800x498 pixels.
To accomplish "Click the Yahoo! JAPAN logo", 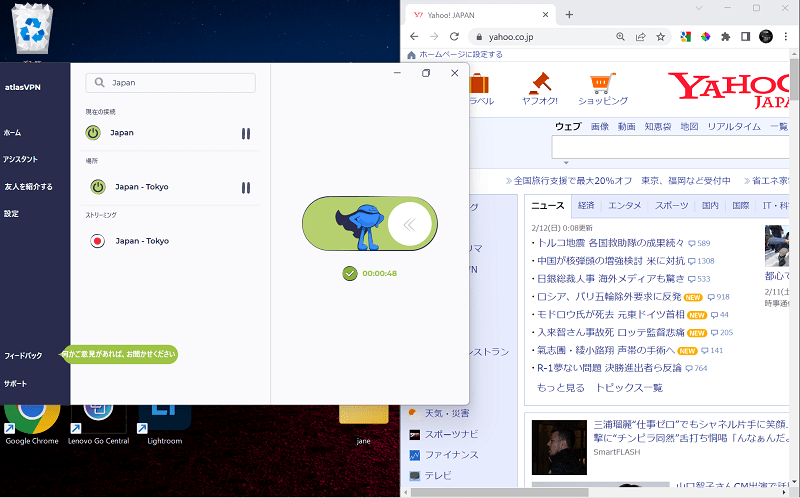I will [x=730, y=90].
